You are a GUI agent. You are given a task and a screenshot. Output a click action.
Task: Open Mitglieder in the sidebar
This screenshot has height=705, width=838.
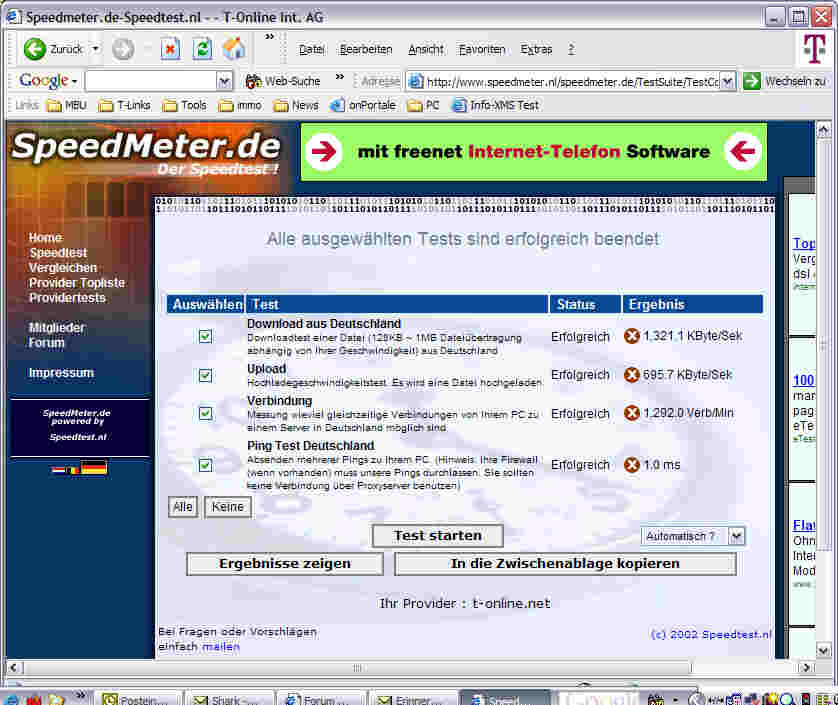click(57, 328)
